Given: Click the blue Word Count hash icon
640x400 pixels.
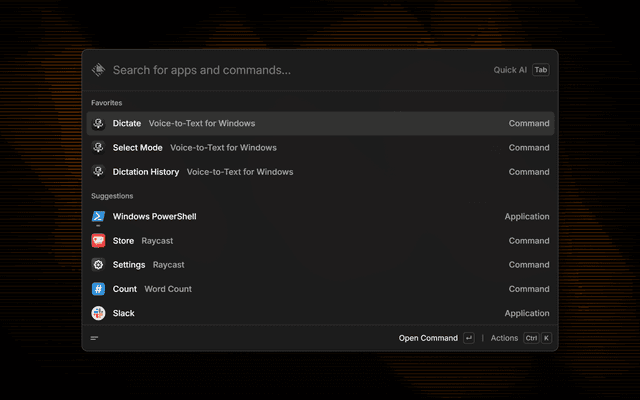Looking at the screenshot, I should (x=98, y=289).
